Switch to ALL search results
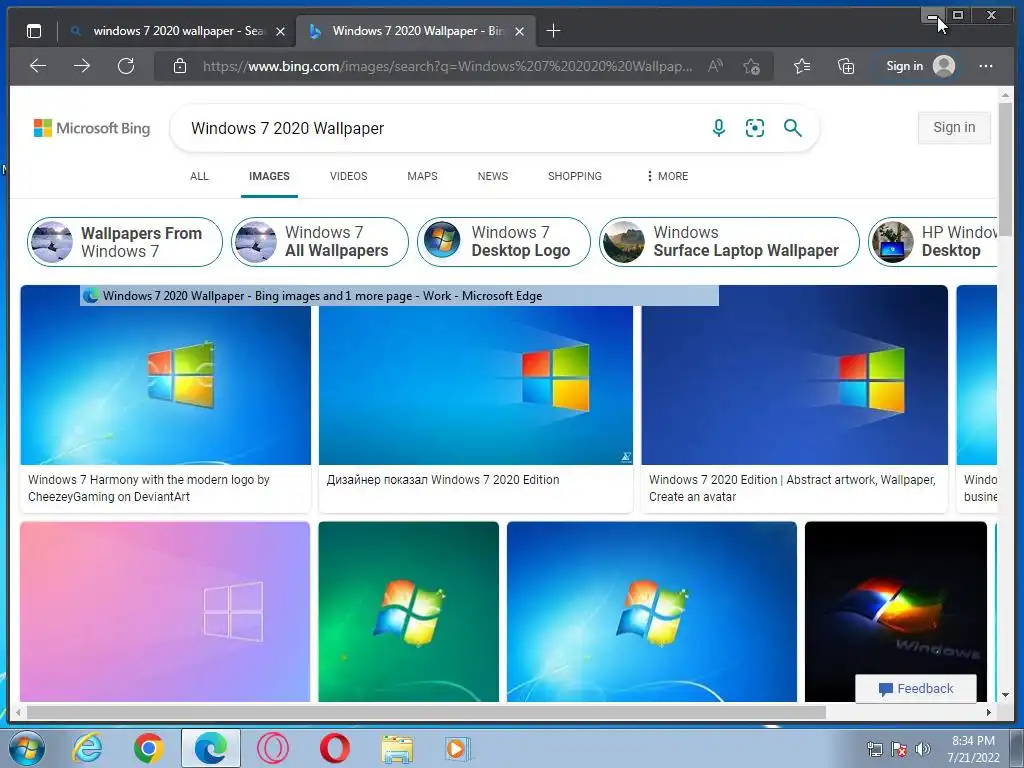 pyautogui.click(x=199, y=176)
